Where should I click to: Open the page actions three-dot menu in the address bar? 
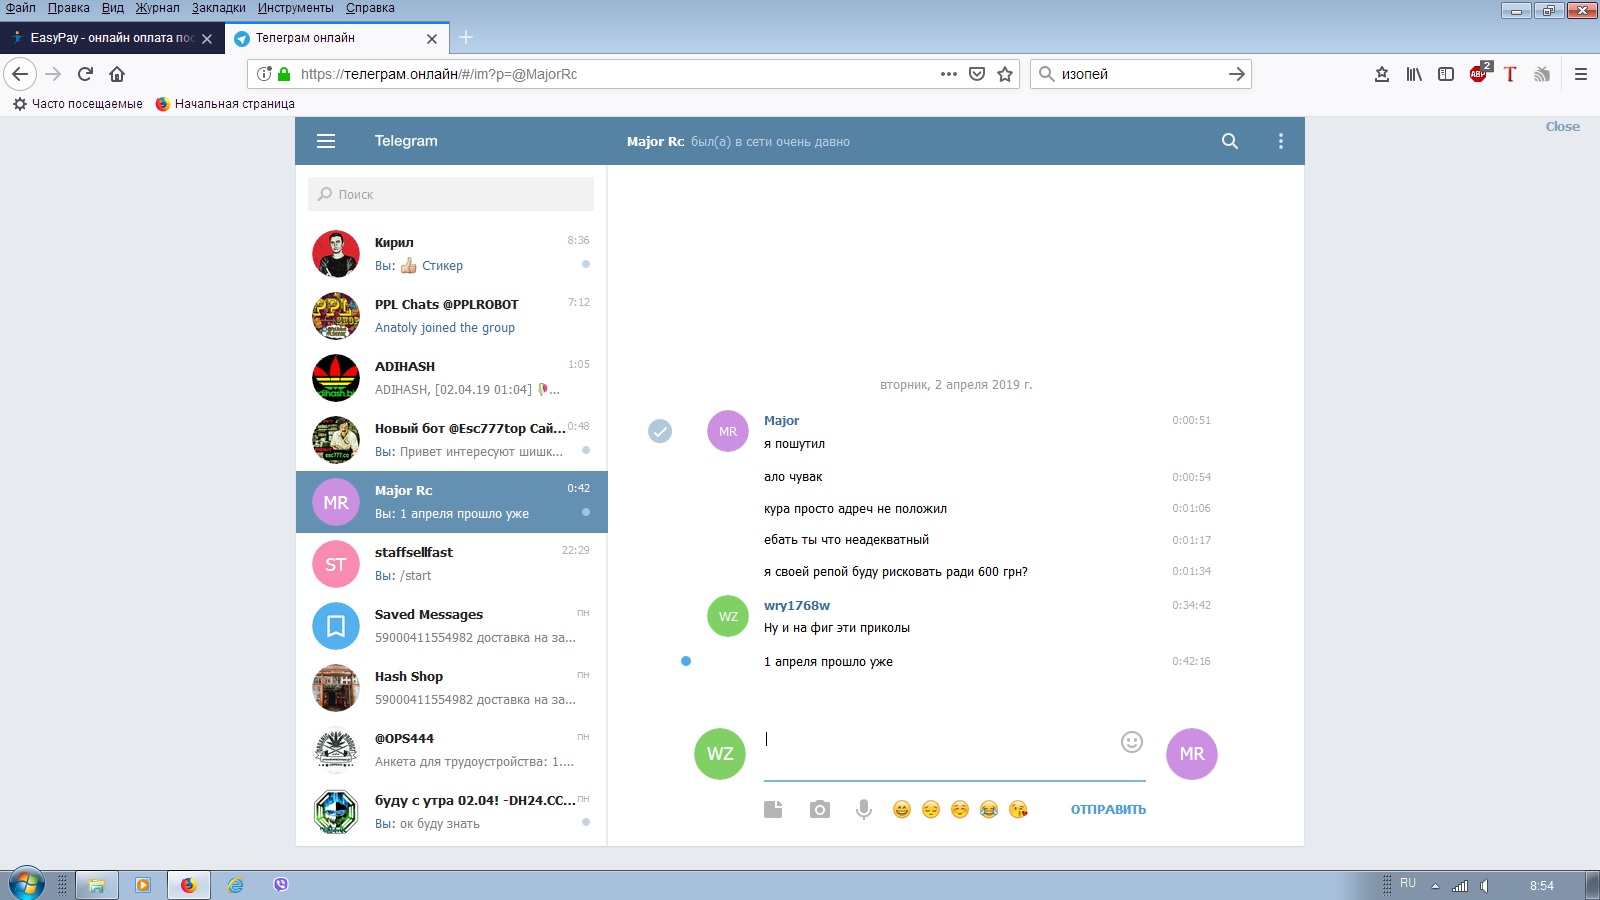pos(949,74)
